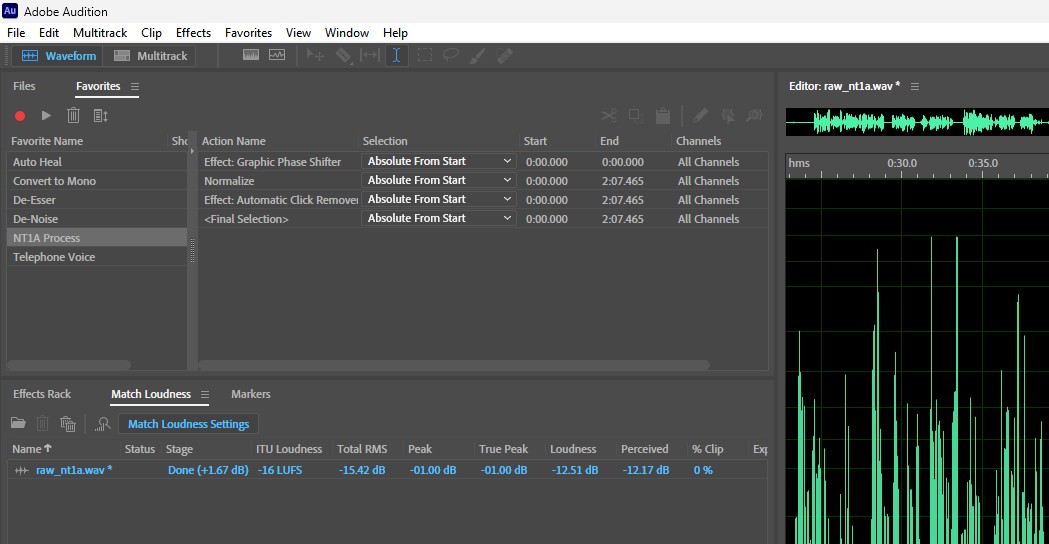The height and width of the screenshot is (544, 1049).
Task: Show the spectral frequency display
Action: pyautogui.click(x=250, y=56)
